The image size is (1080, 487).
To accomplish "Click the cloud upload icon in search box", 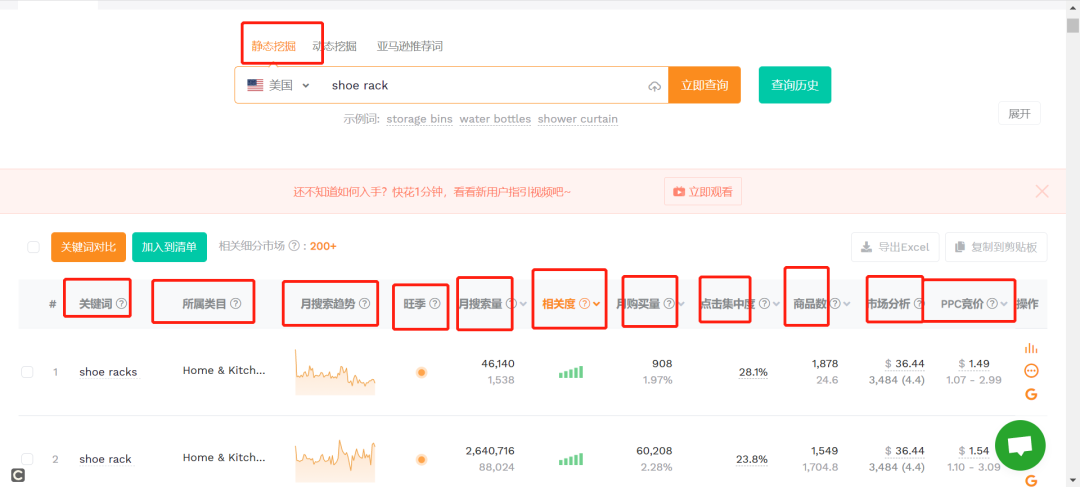I will coord(654,86).
